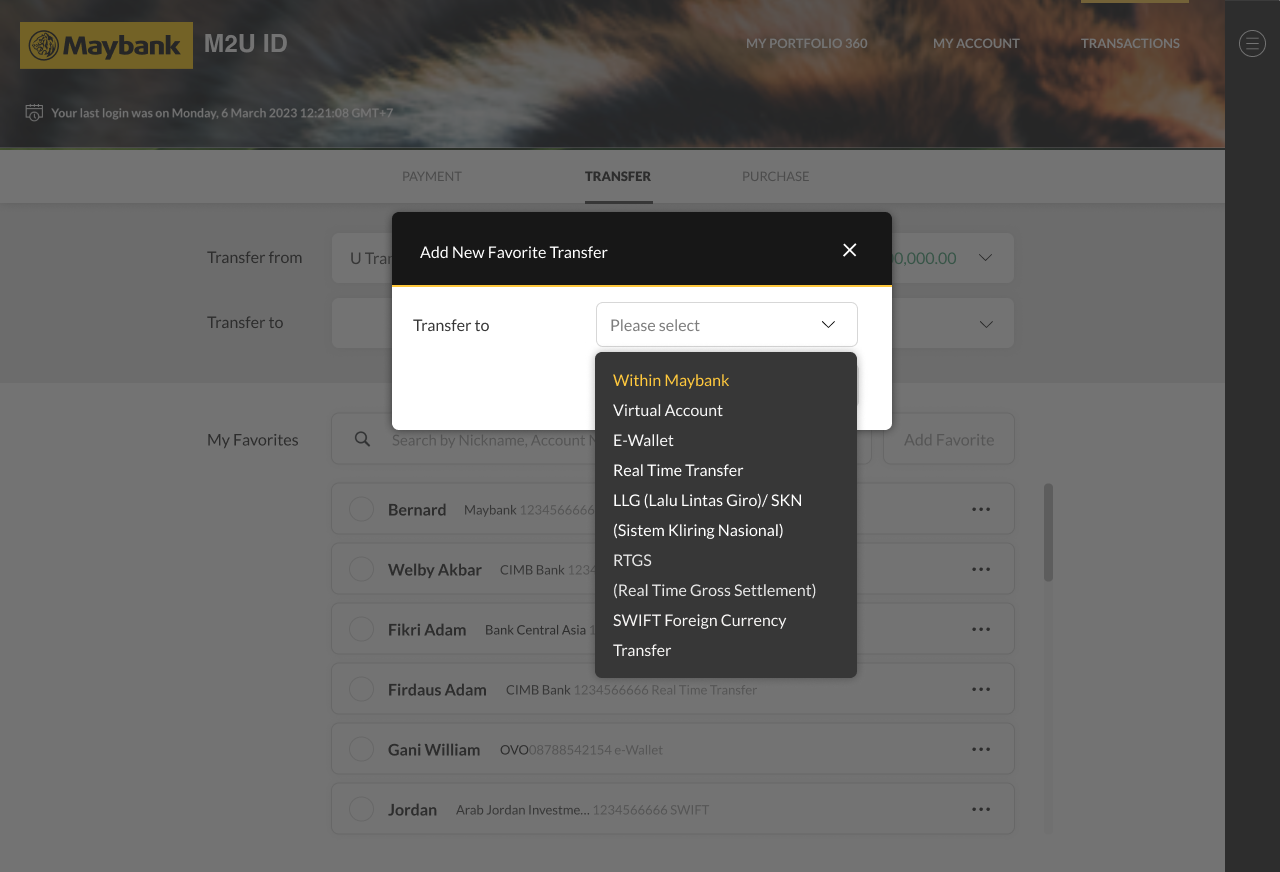Open more options for Fikri Adam
Viewport: 1280px width, 872px height.
pos(980,629)
